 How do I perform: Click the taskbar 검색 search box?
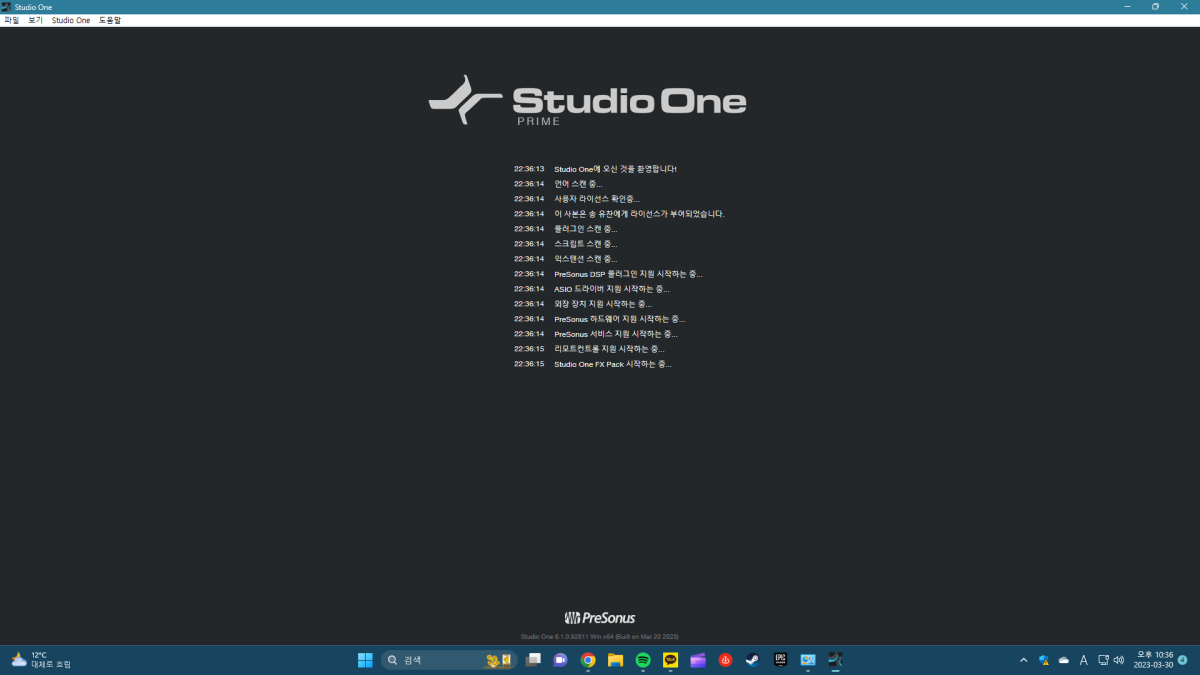point(449,660)
